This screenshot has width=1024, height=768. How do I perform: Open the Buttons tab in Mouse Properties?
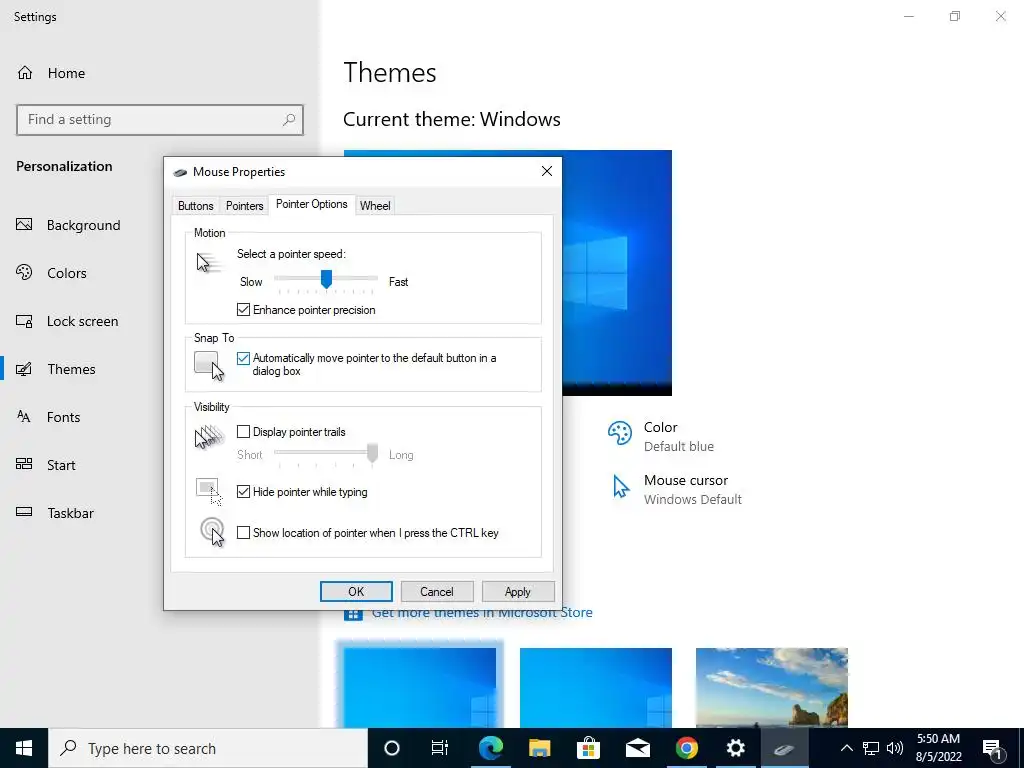(195, 206)
